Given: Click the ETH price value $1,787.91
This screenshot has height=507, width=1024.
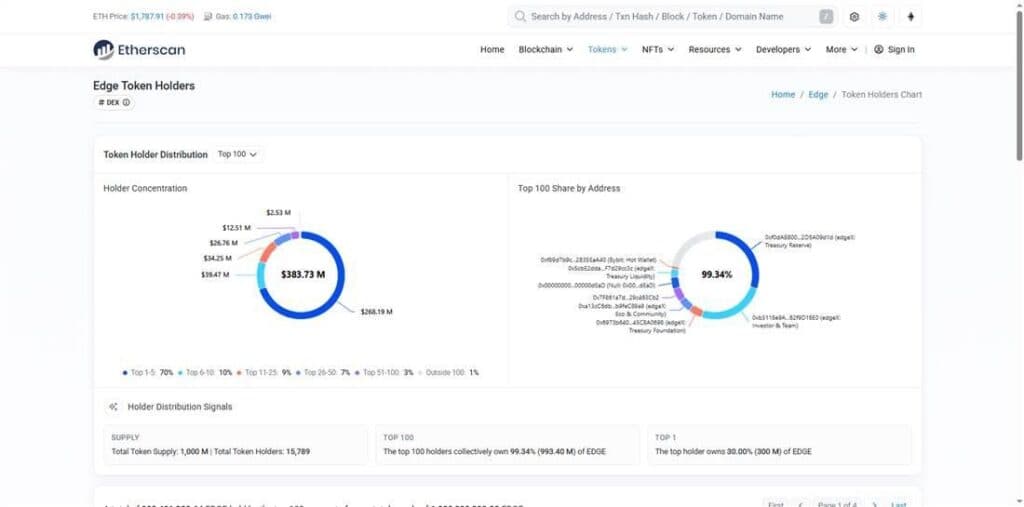Looking at the screenshot, I should [x=147, y=16].
